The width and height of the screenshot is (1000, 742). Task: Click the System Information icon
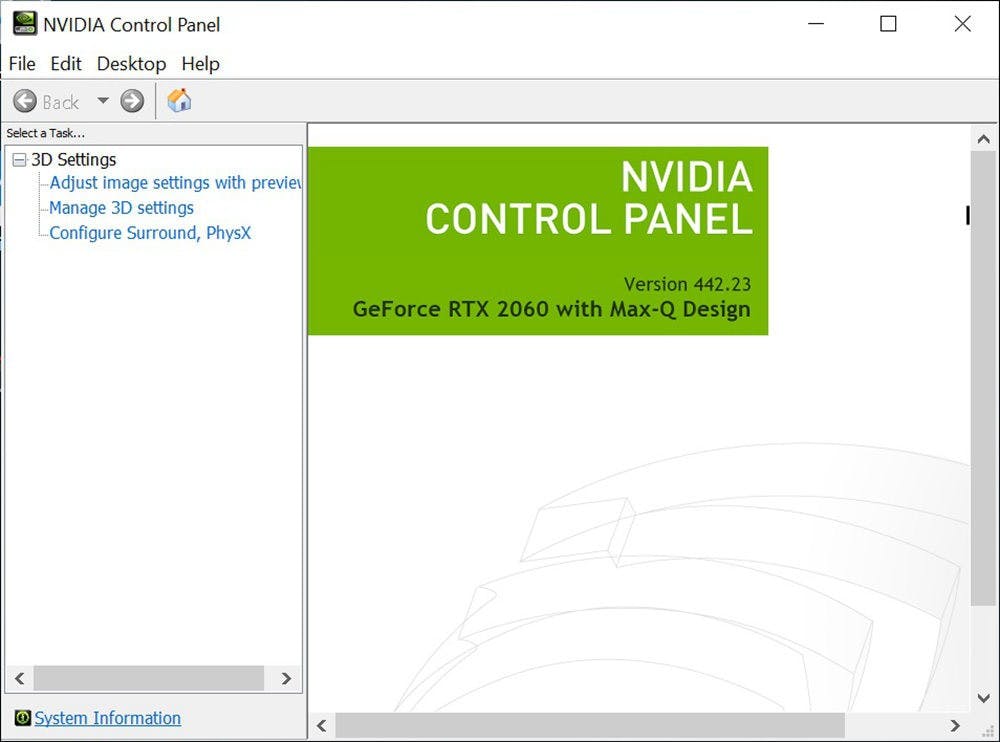pyautogui.click(x=22, y=718)
